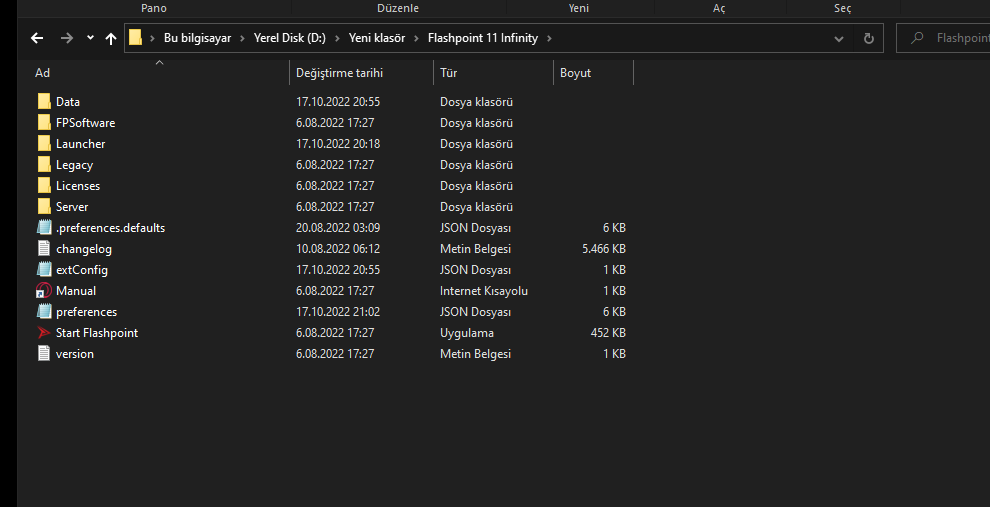Click the Internet Kısayolu type cell
Image resolution: width=990 pixels, height=507 pixels.
tap(484, 291)
